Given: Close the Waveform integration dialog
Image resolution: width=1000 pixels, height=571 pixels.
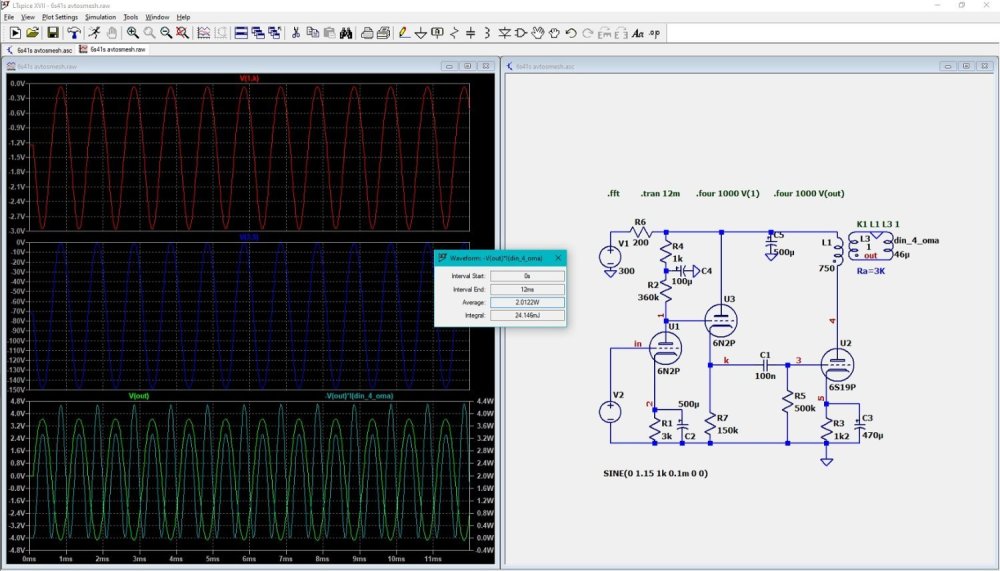Looking at the screenshot, I should point(558,257).
